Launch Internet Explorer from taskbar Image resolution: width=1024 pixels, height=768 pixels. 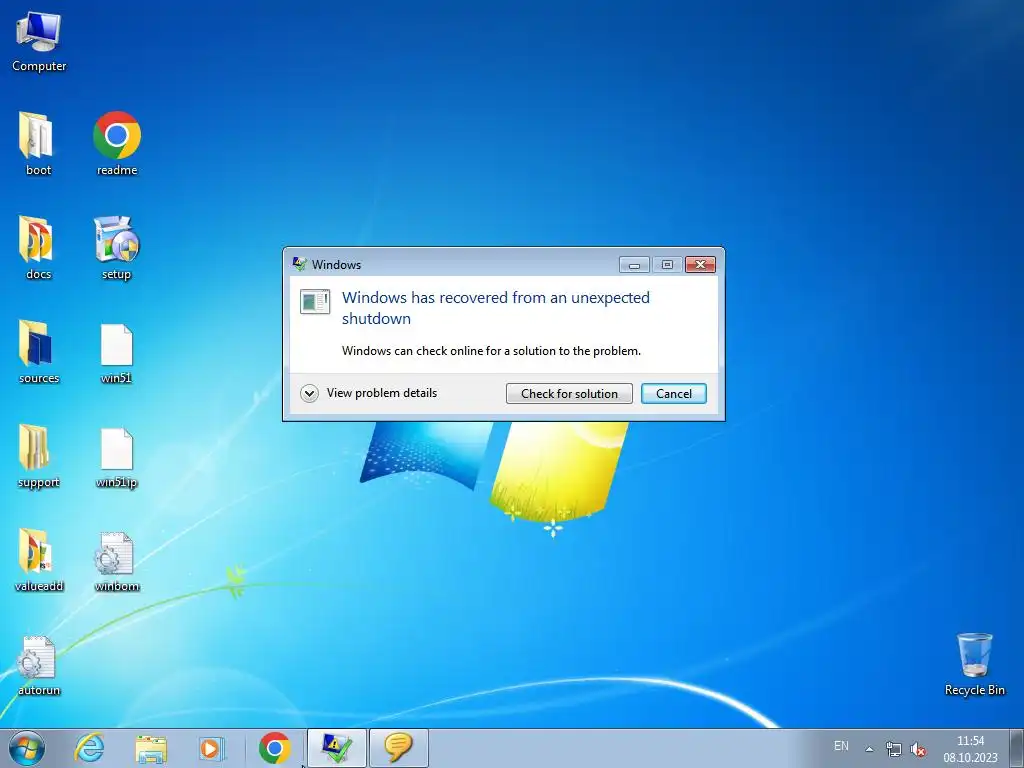pos(89,748)
